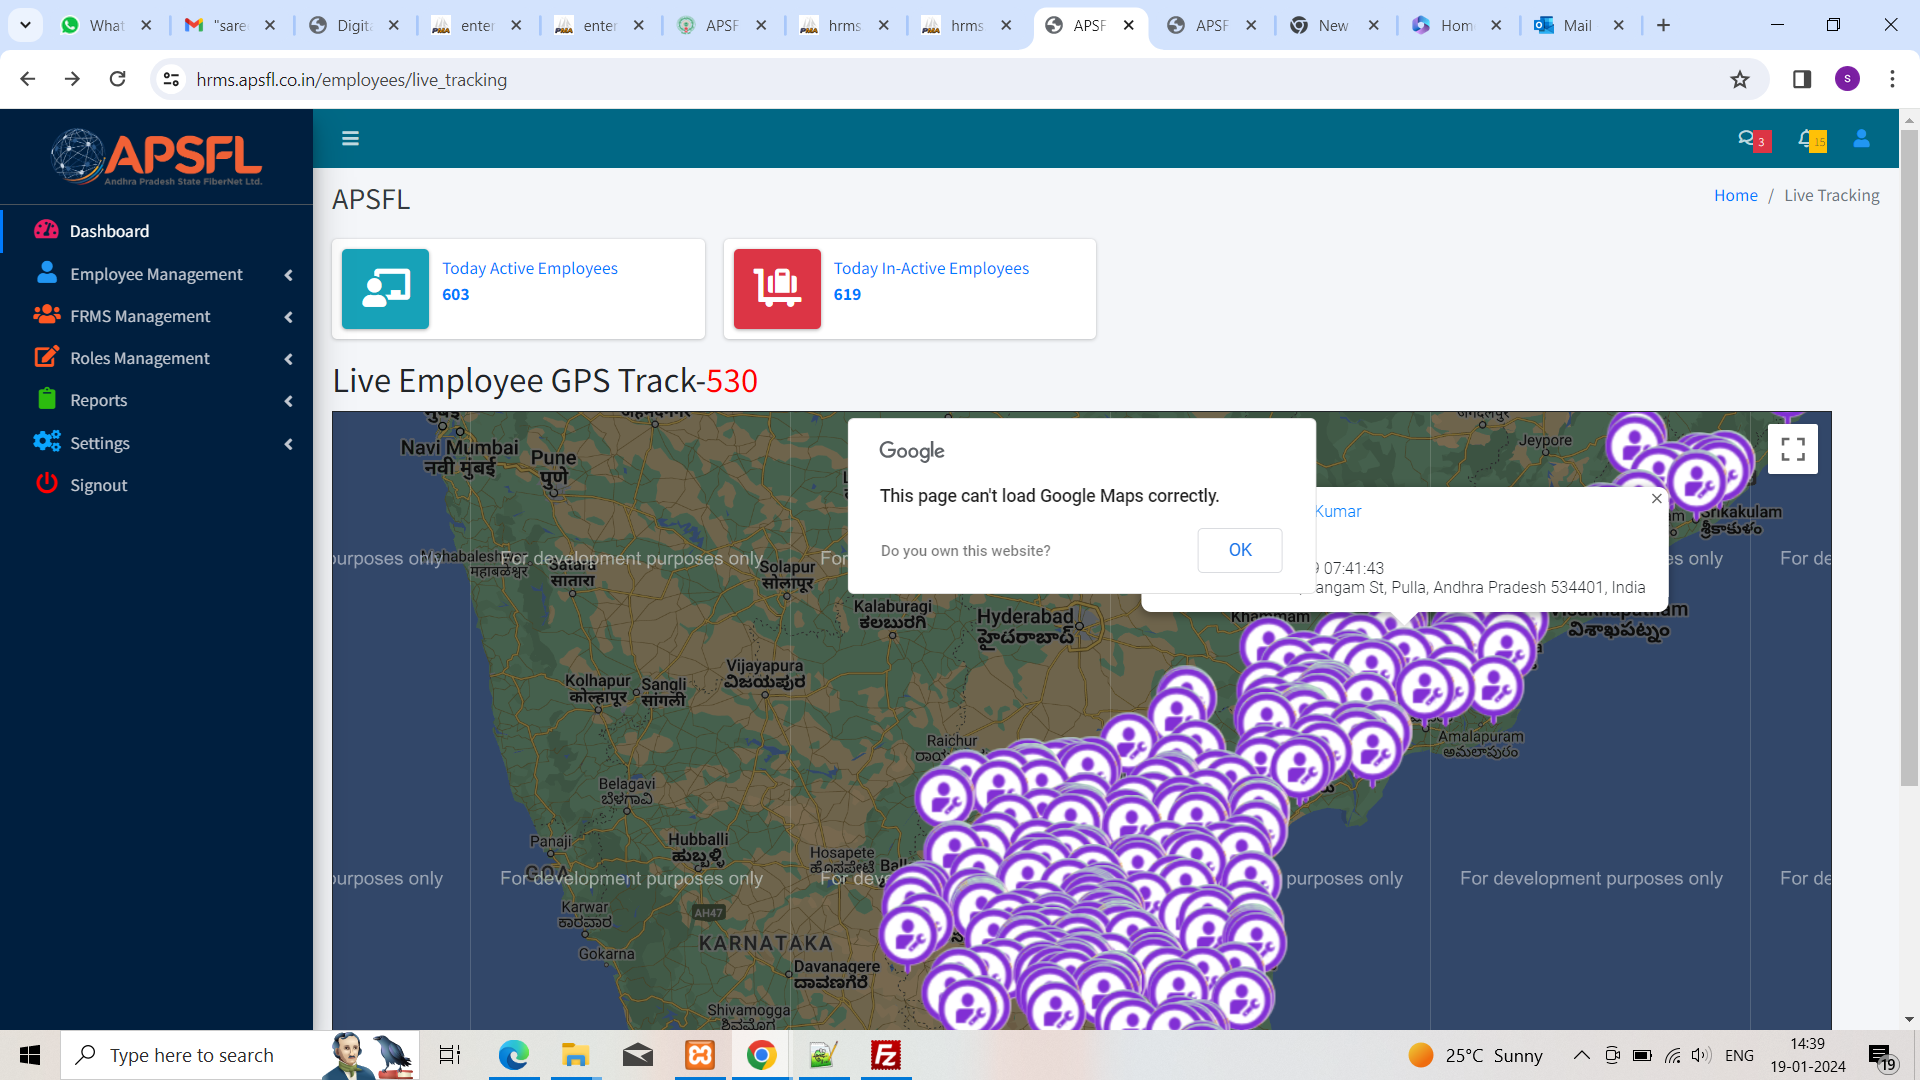The width and height of the screenshot is (1920, 1080).
Task: Open Windows Start menu
Action: pos(30,1055)
